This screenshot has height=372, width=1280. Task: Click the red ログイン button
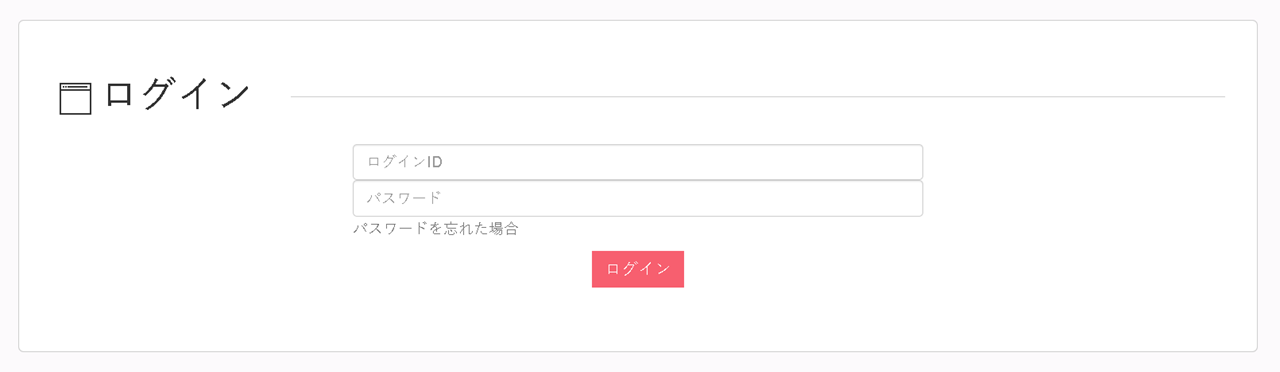pyautogui.click(x=638, y=269)
